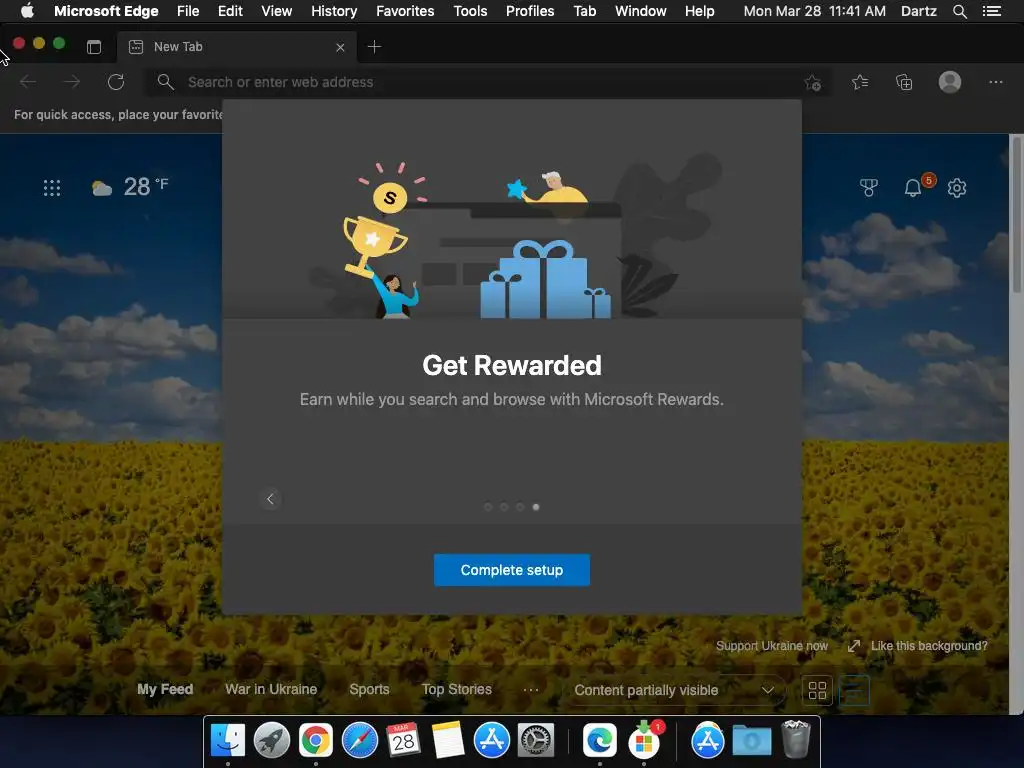Click the browser Forward arrow
Image resolution: width=1024 pixels, height=768 pixels.
coord(72,82)
